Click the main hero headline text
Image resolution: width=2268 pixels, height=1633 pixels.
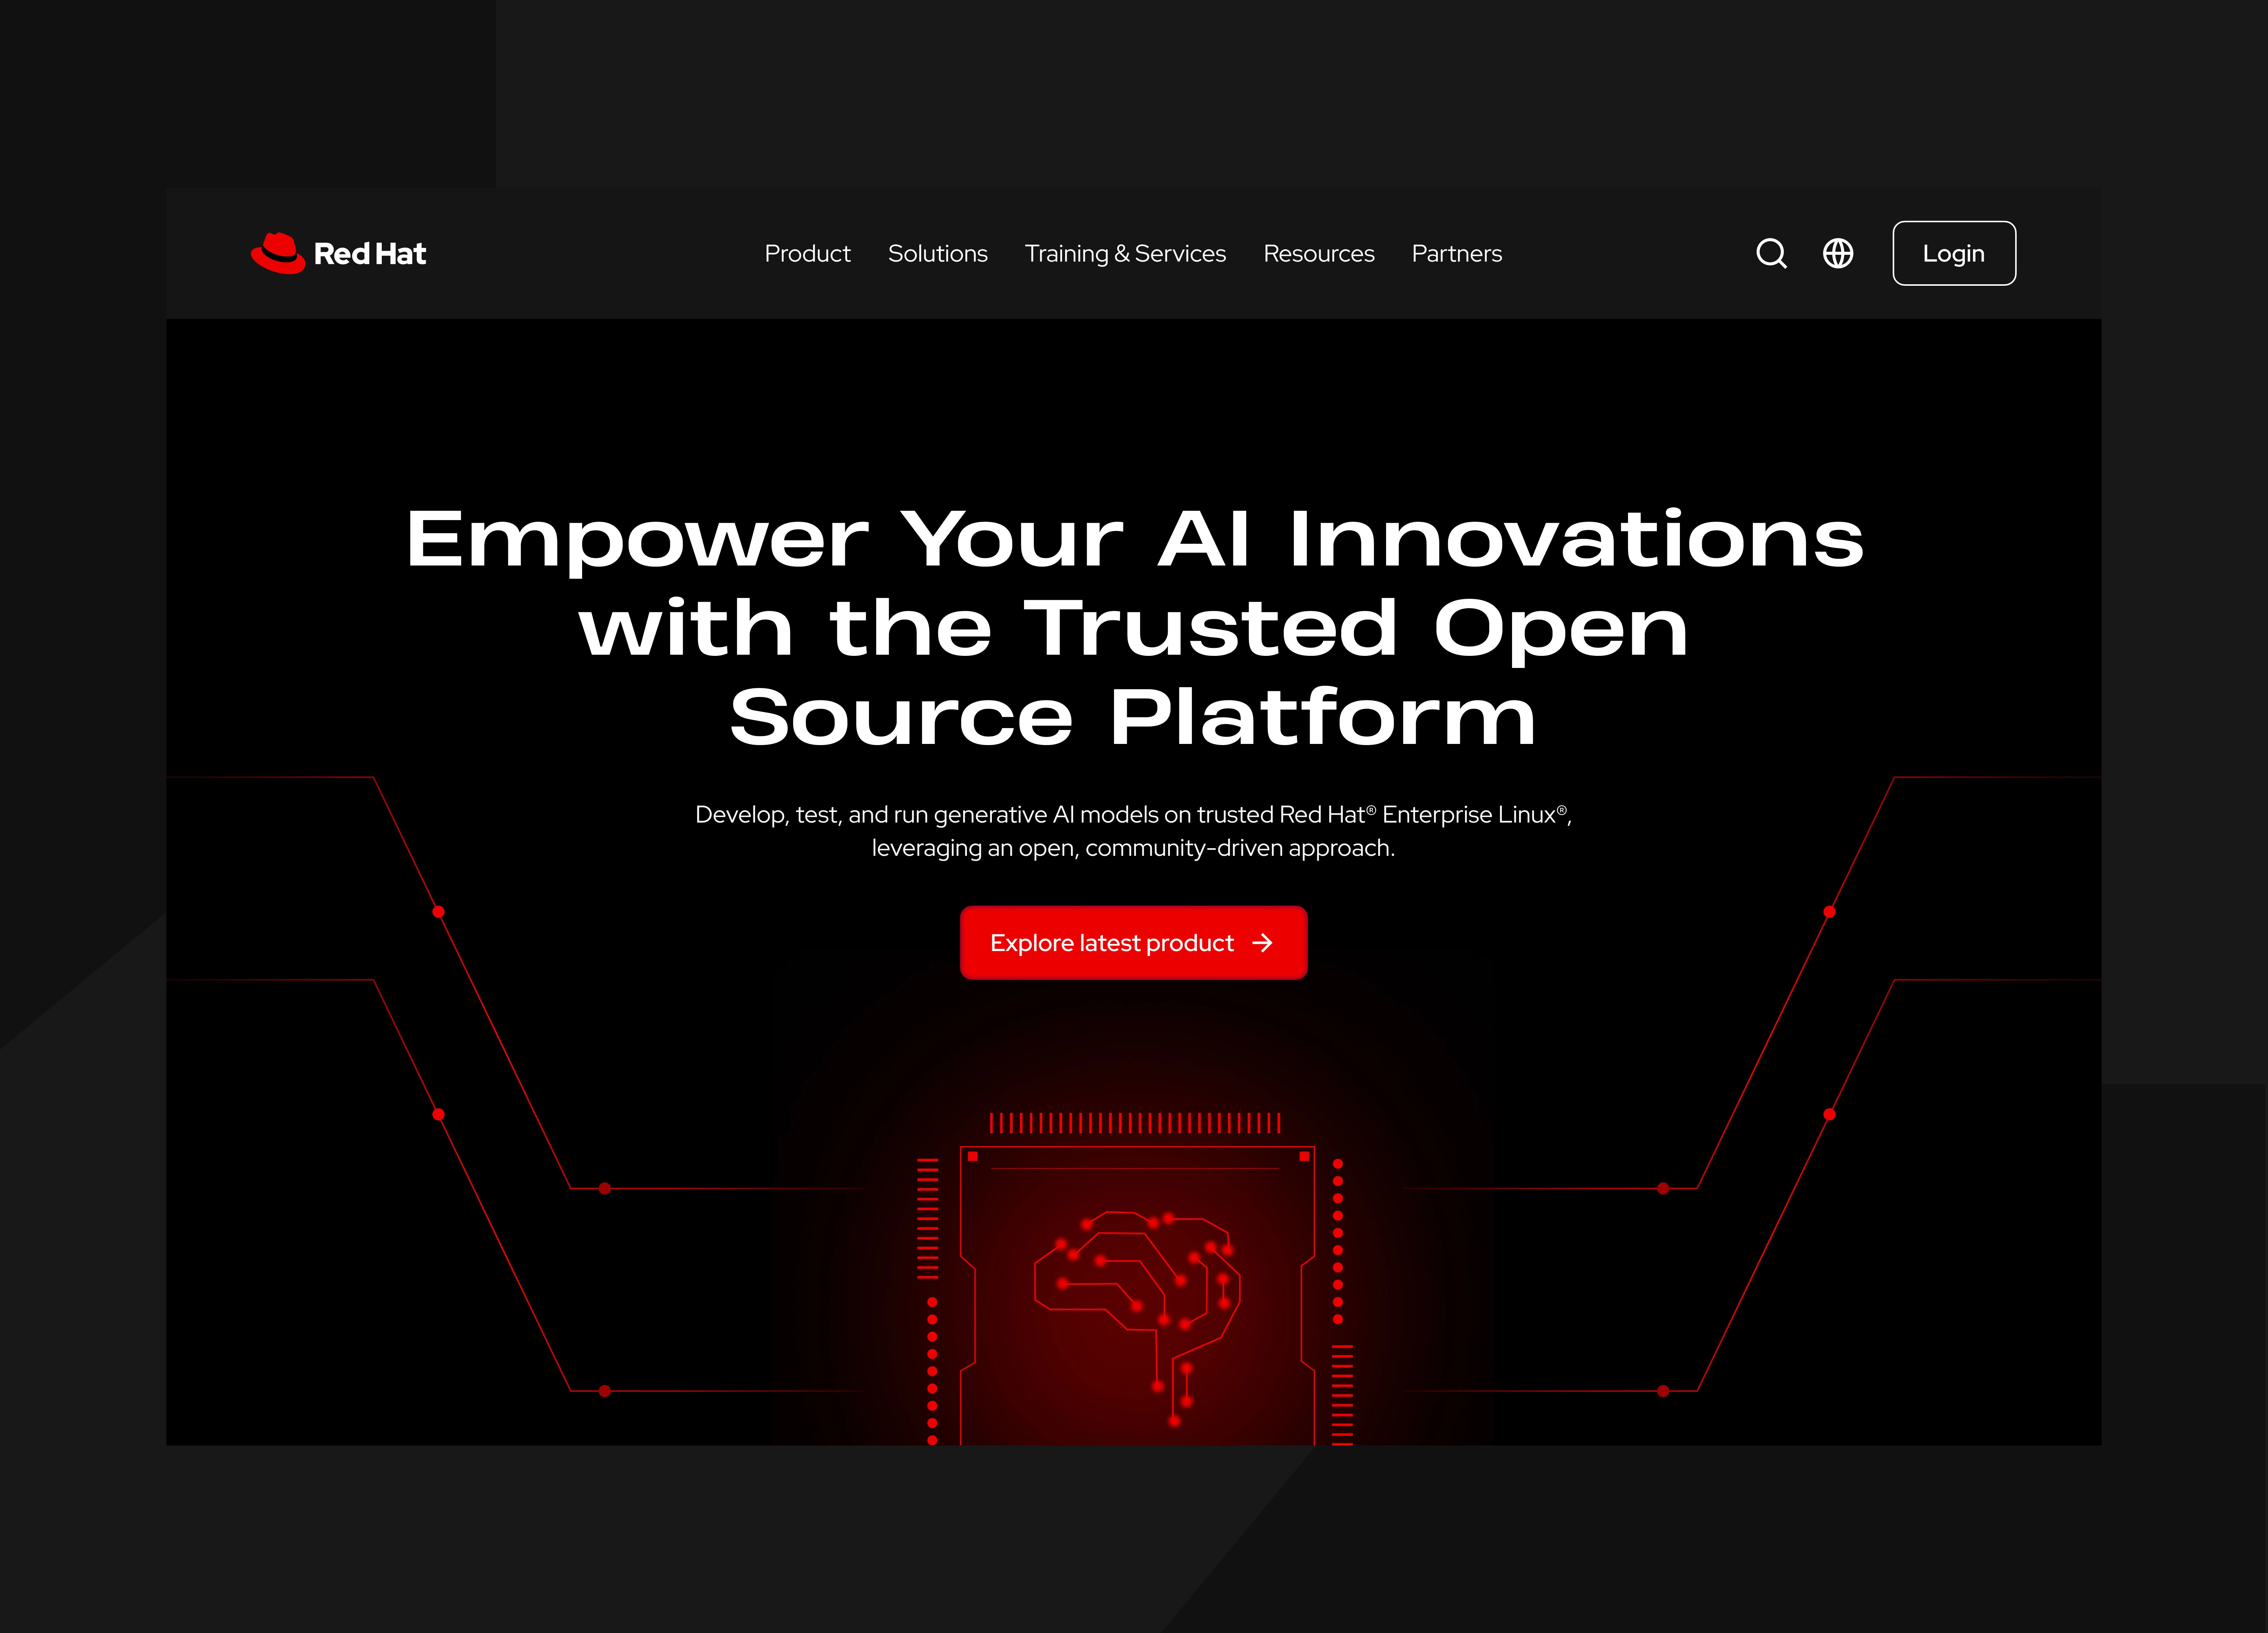coord(1134,627)
